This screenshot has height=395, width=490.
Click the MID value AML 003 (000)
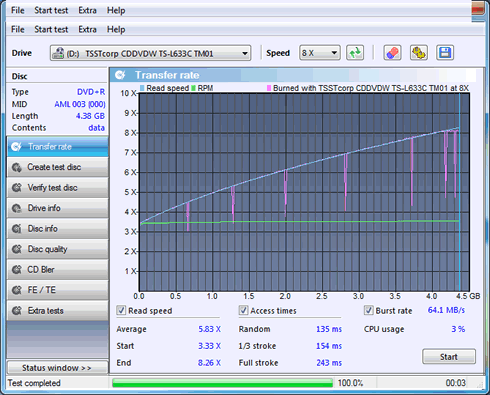(80, 104)
